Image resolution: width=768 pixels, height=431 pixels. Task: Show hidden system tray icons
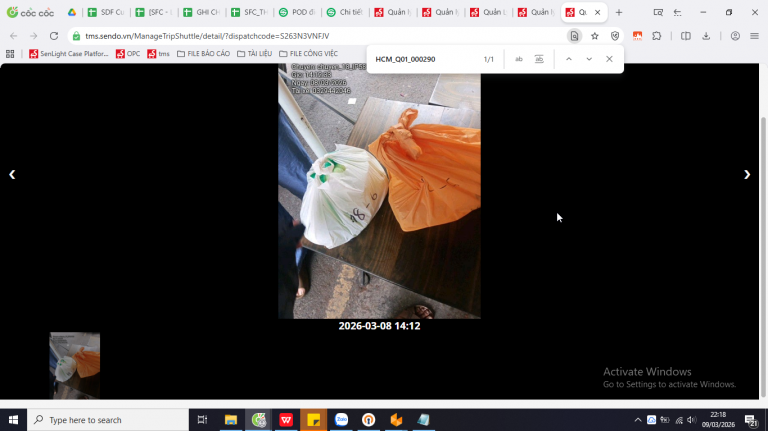(637, 420)
